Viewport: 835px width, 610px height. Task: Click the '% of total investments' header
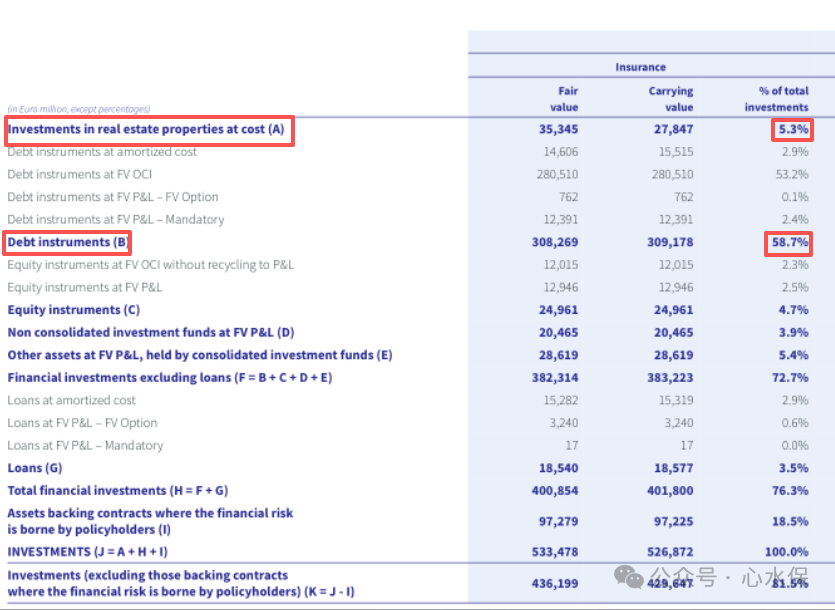776,99
